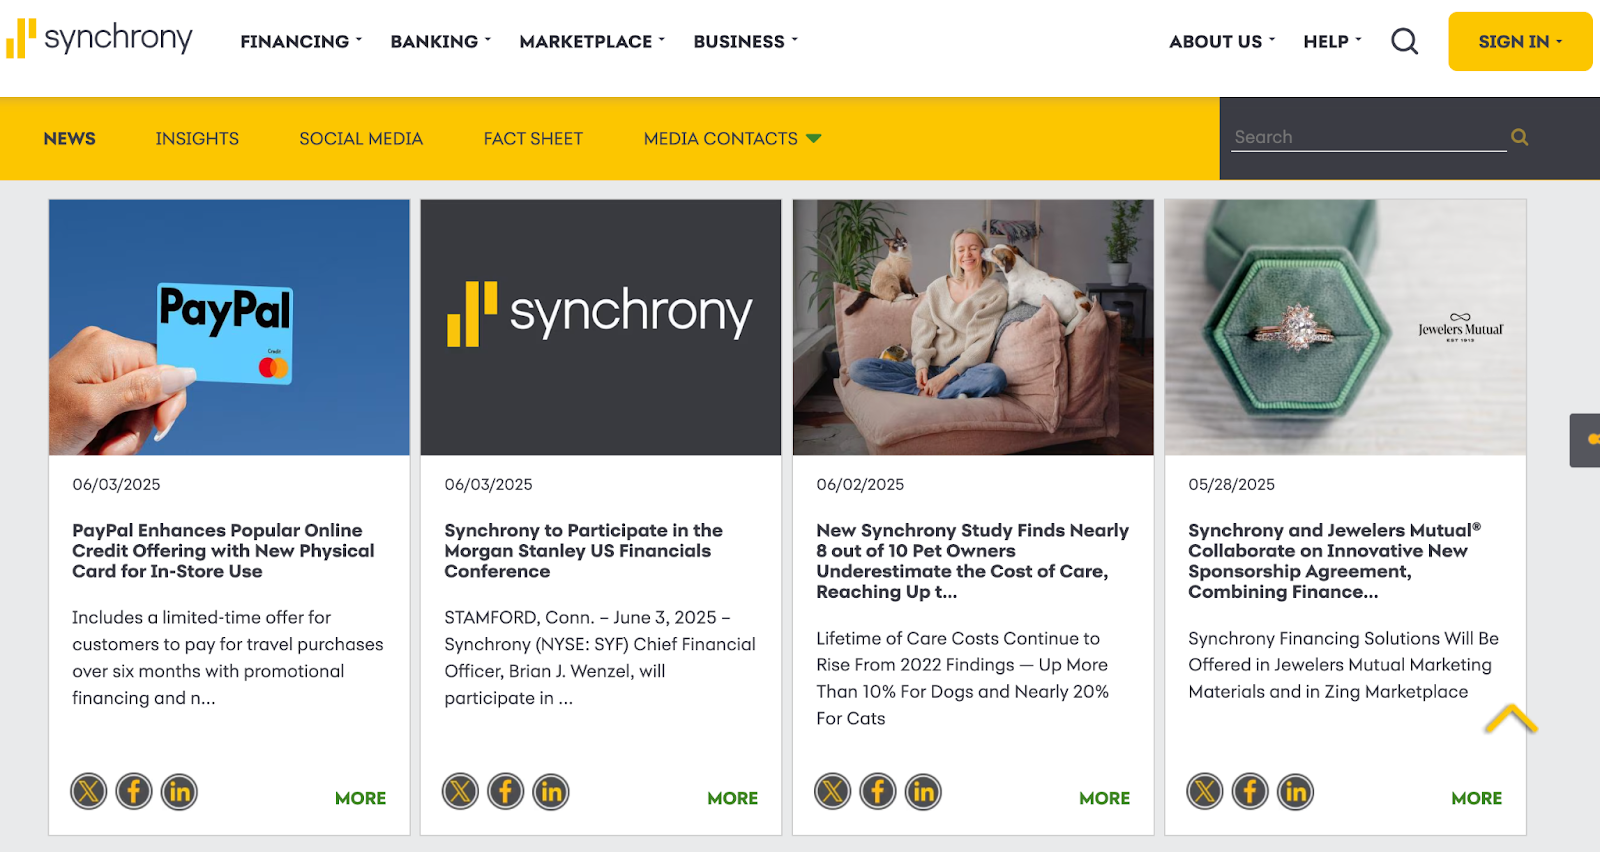
Task: Share Morgan Stanley article on LinkedIn
Action: (551, 792)
